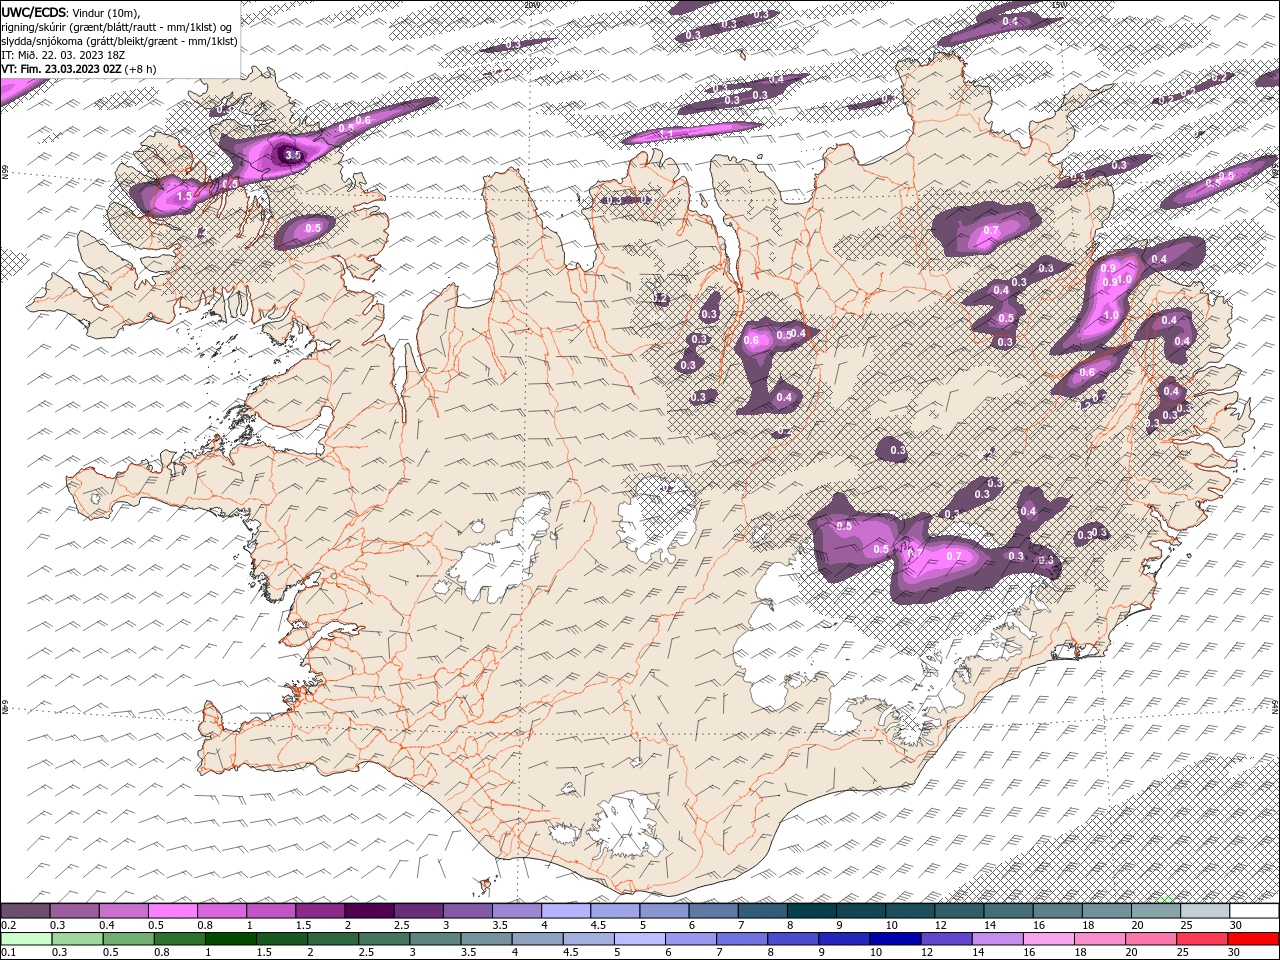Pick the 1 darkest green swatch in lower legend
The image size is (1280, 960).
[231, 939]
